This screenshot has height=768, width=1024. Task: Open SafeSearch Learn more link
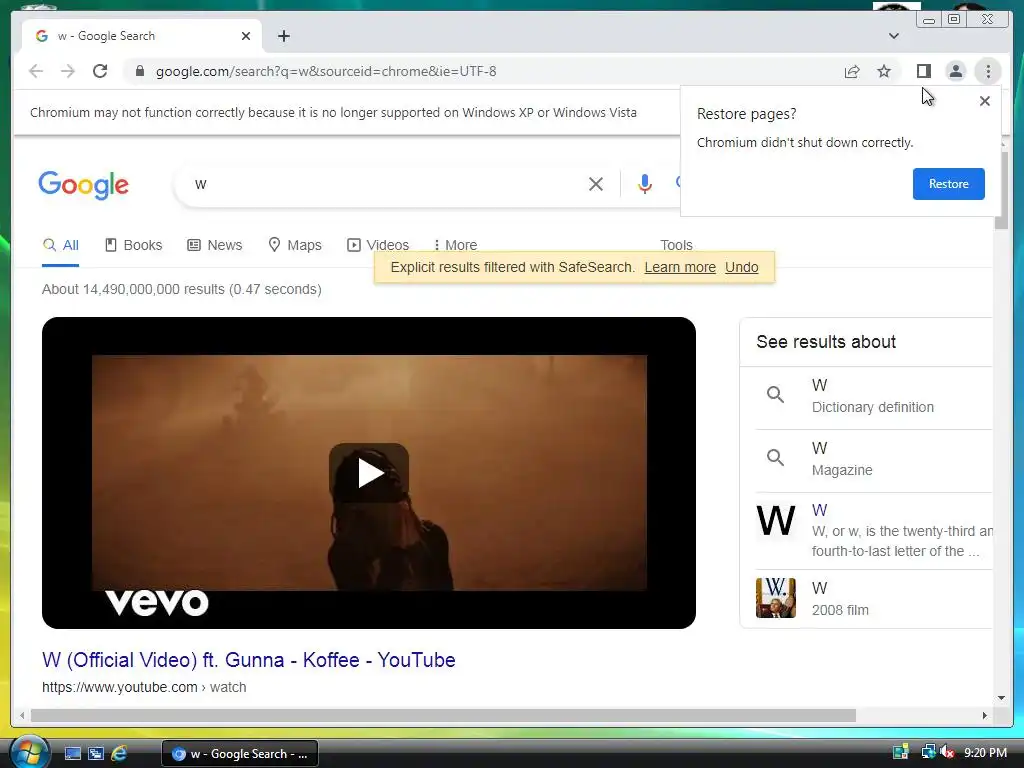coord(680,267)
